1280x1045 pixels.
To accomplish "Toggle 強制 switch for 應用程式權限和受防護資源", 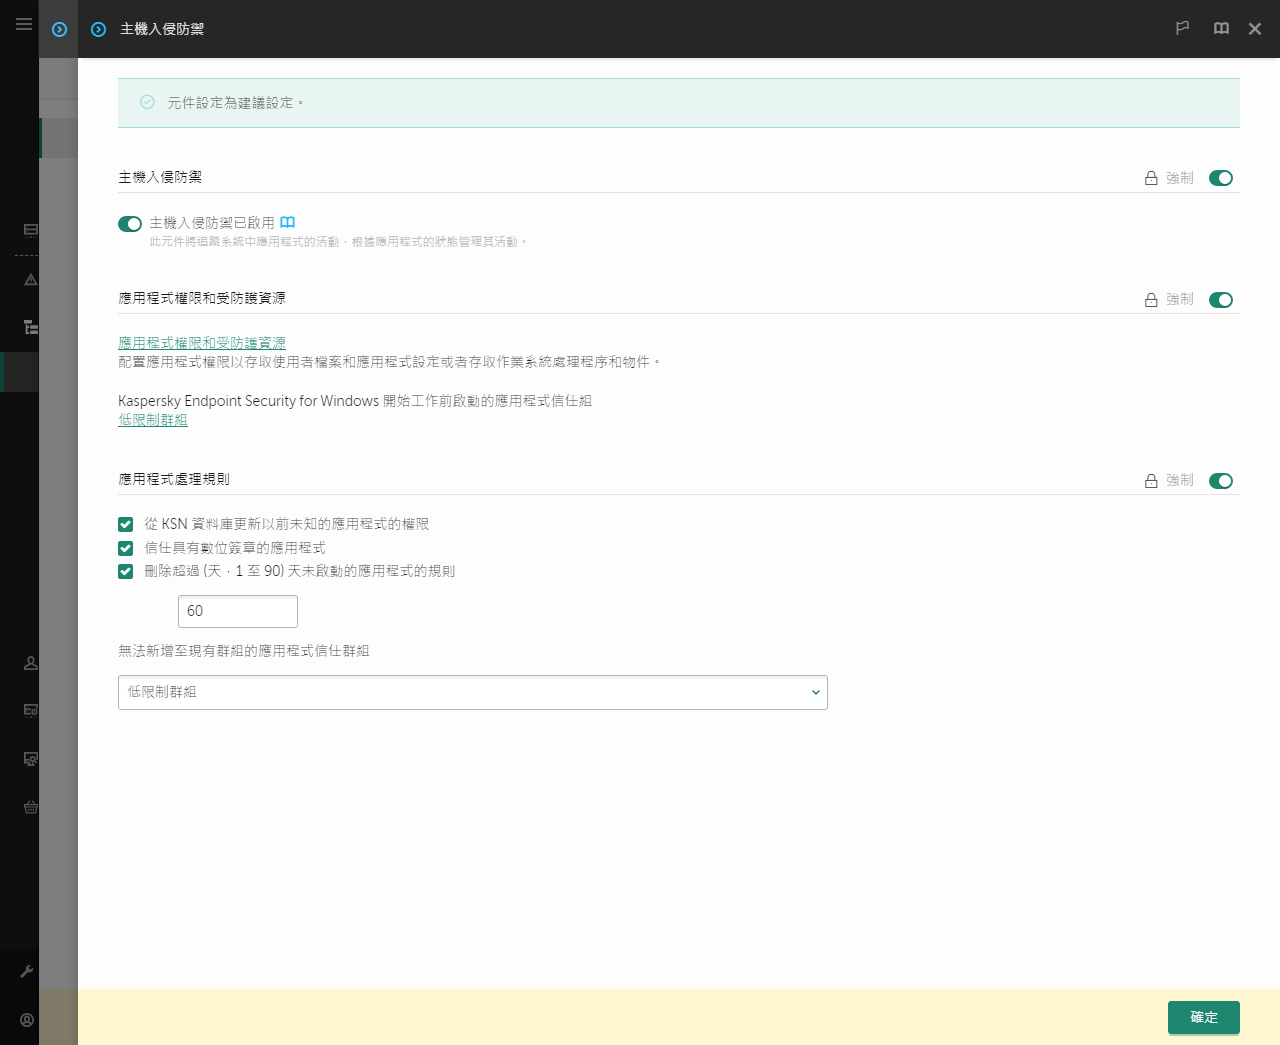I will coord(1221,300).
